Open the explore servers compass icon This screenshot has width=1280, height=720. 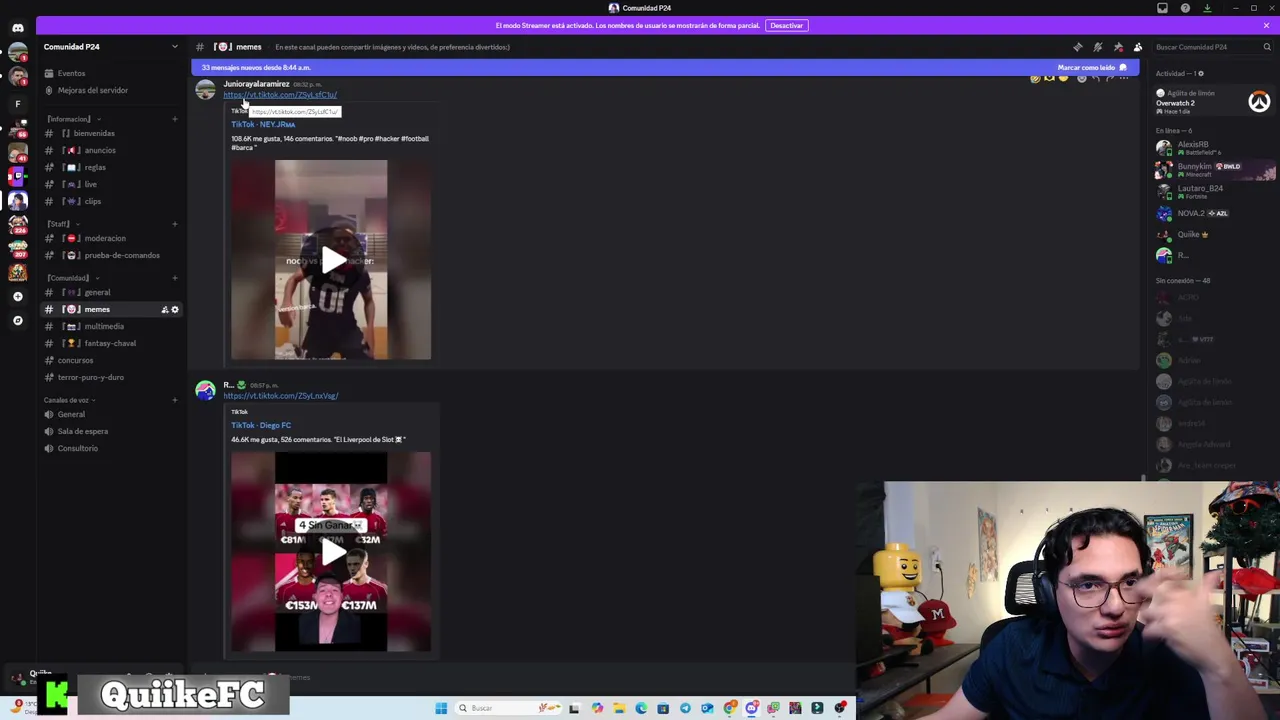pyautogui.click(x=17, y=320)
